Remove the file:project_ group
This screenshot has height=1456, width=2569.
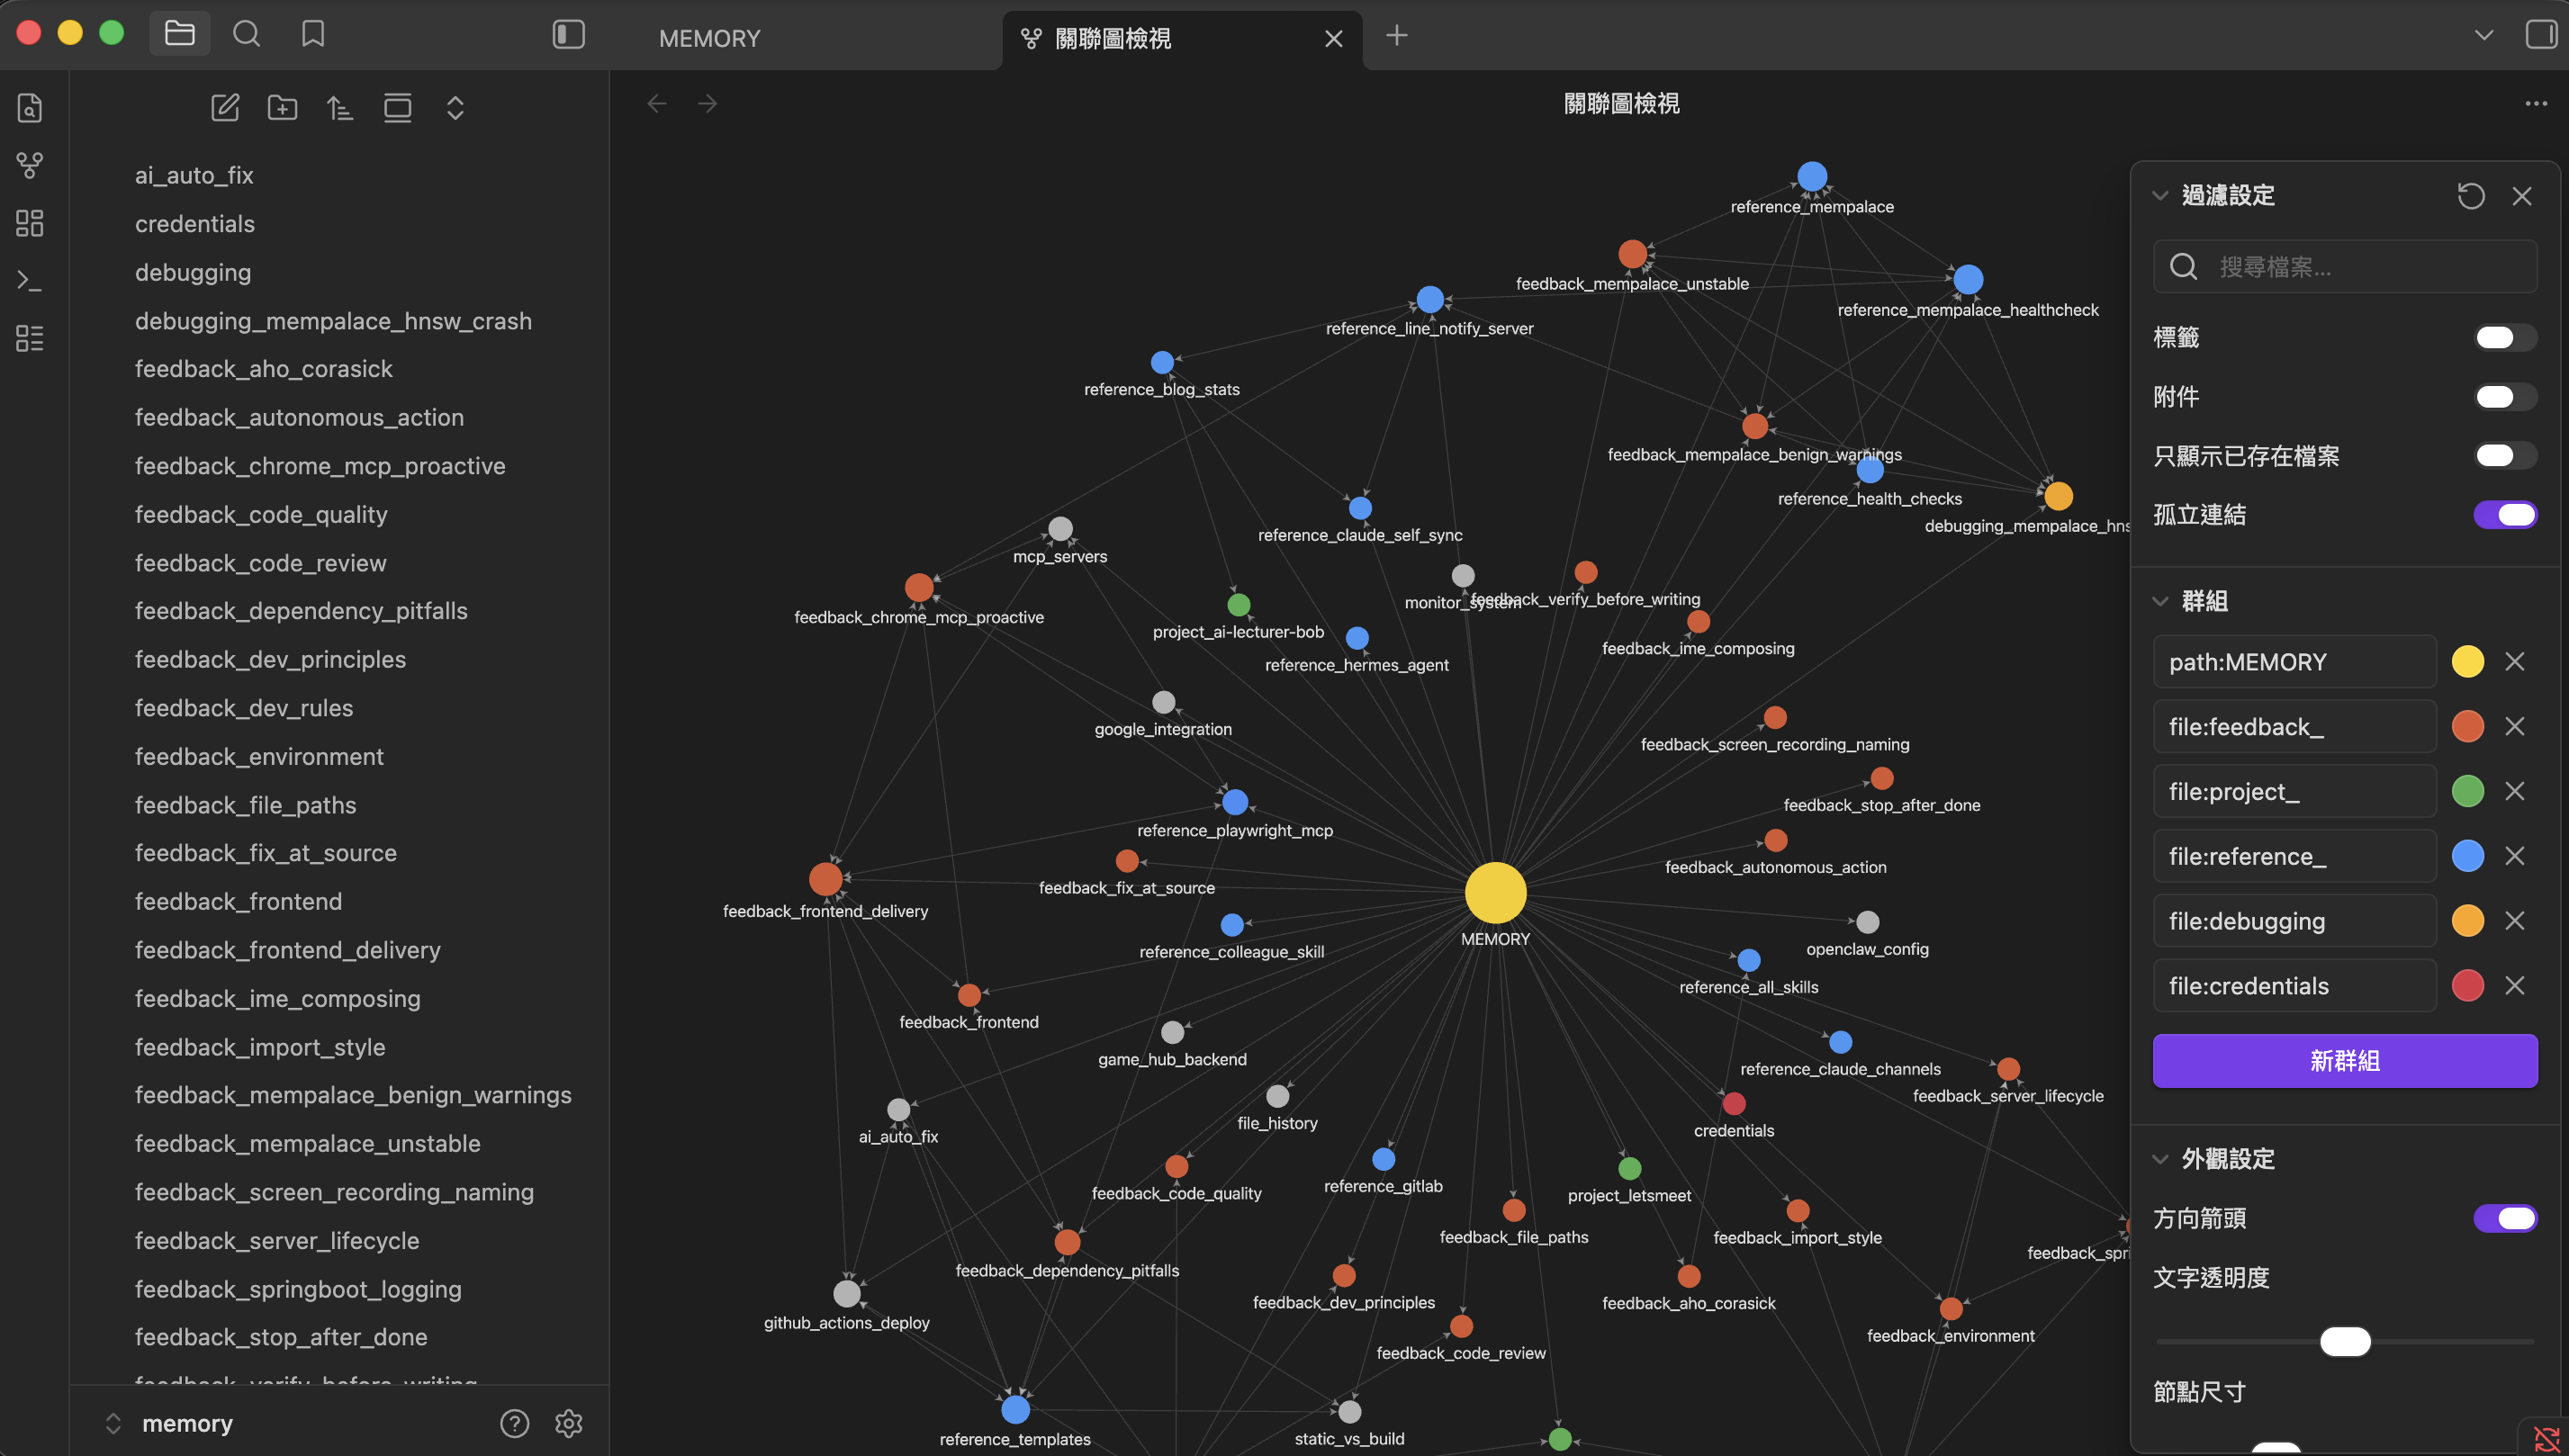2514,791
